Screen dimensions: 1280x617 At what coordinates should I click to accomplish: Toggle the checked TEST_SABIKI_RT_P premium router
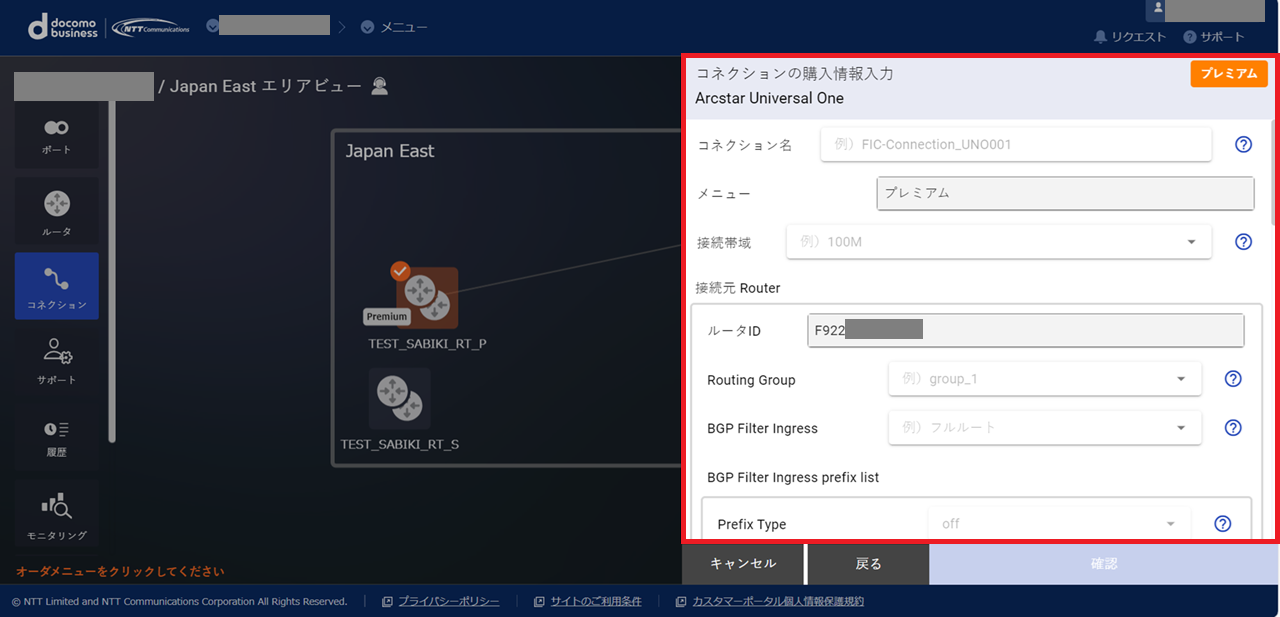pyautogui.click(x=427, y=297)
